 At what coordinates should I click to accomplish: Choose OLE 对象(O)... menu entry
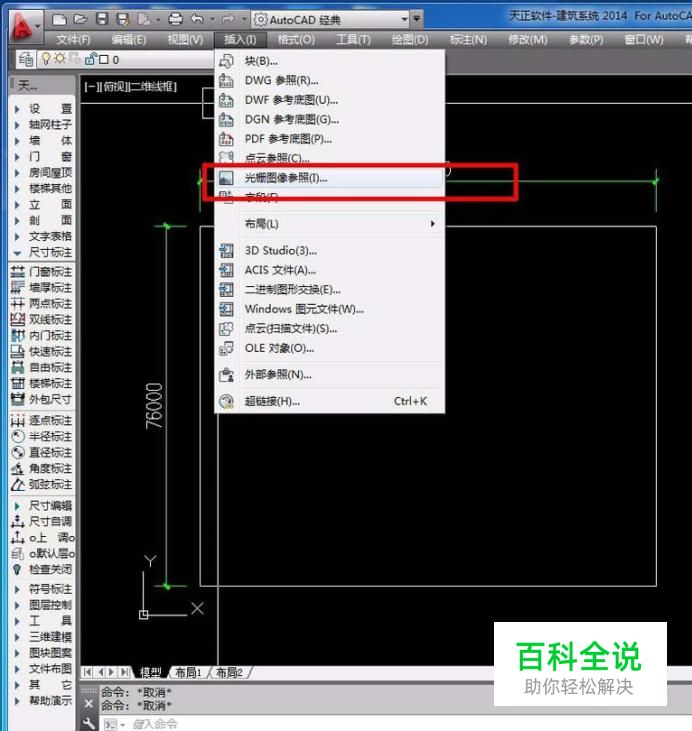(330, 348)
